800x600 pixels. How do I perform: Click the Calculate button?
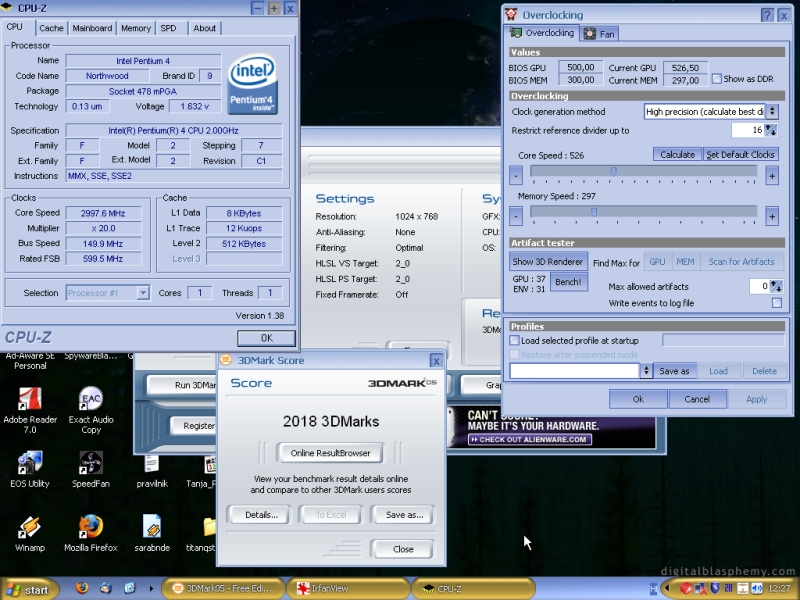pos(677,155)
